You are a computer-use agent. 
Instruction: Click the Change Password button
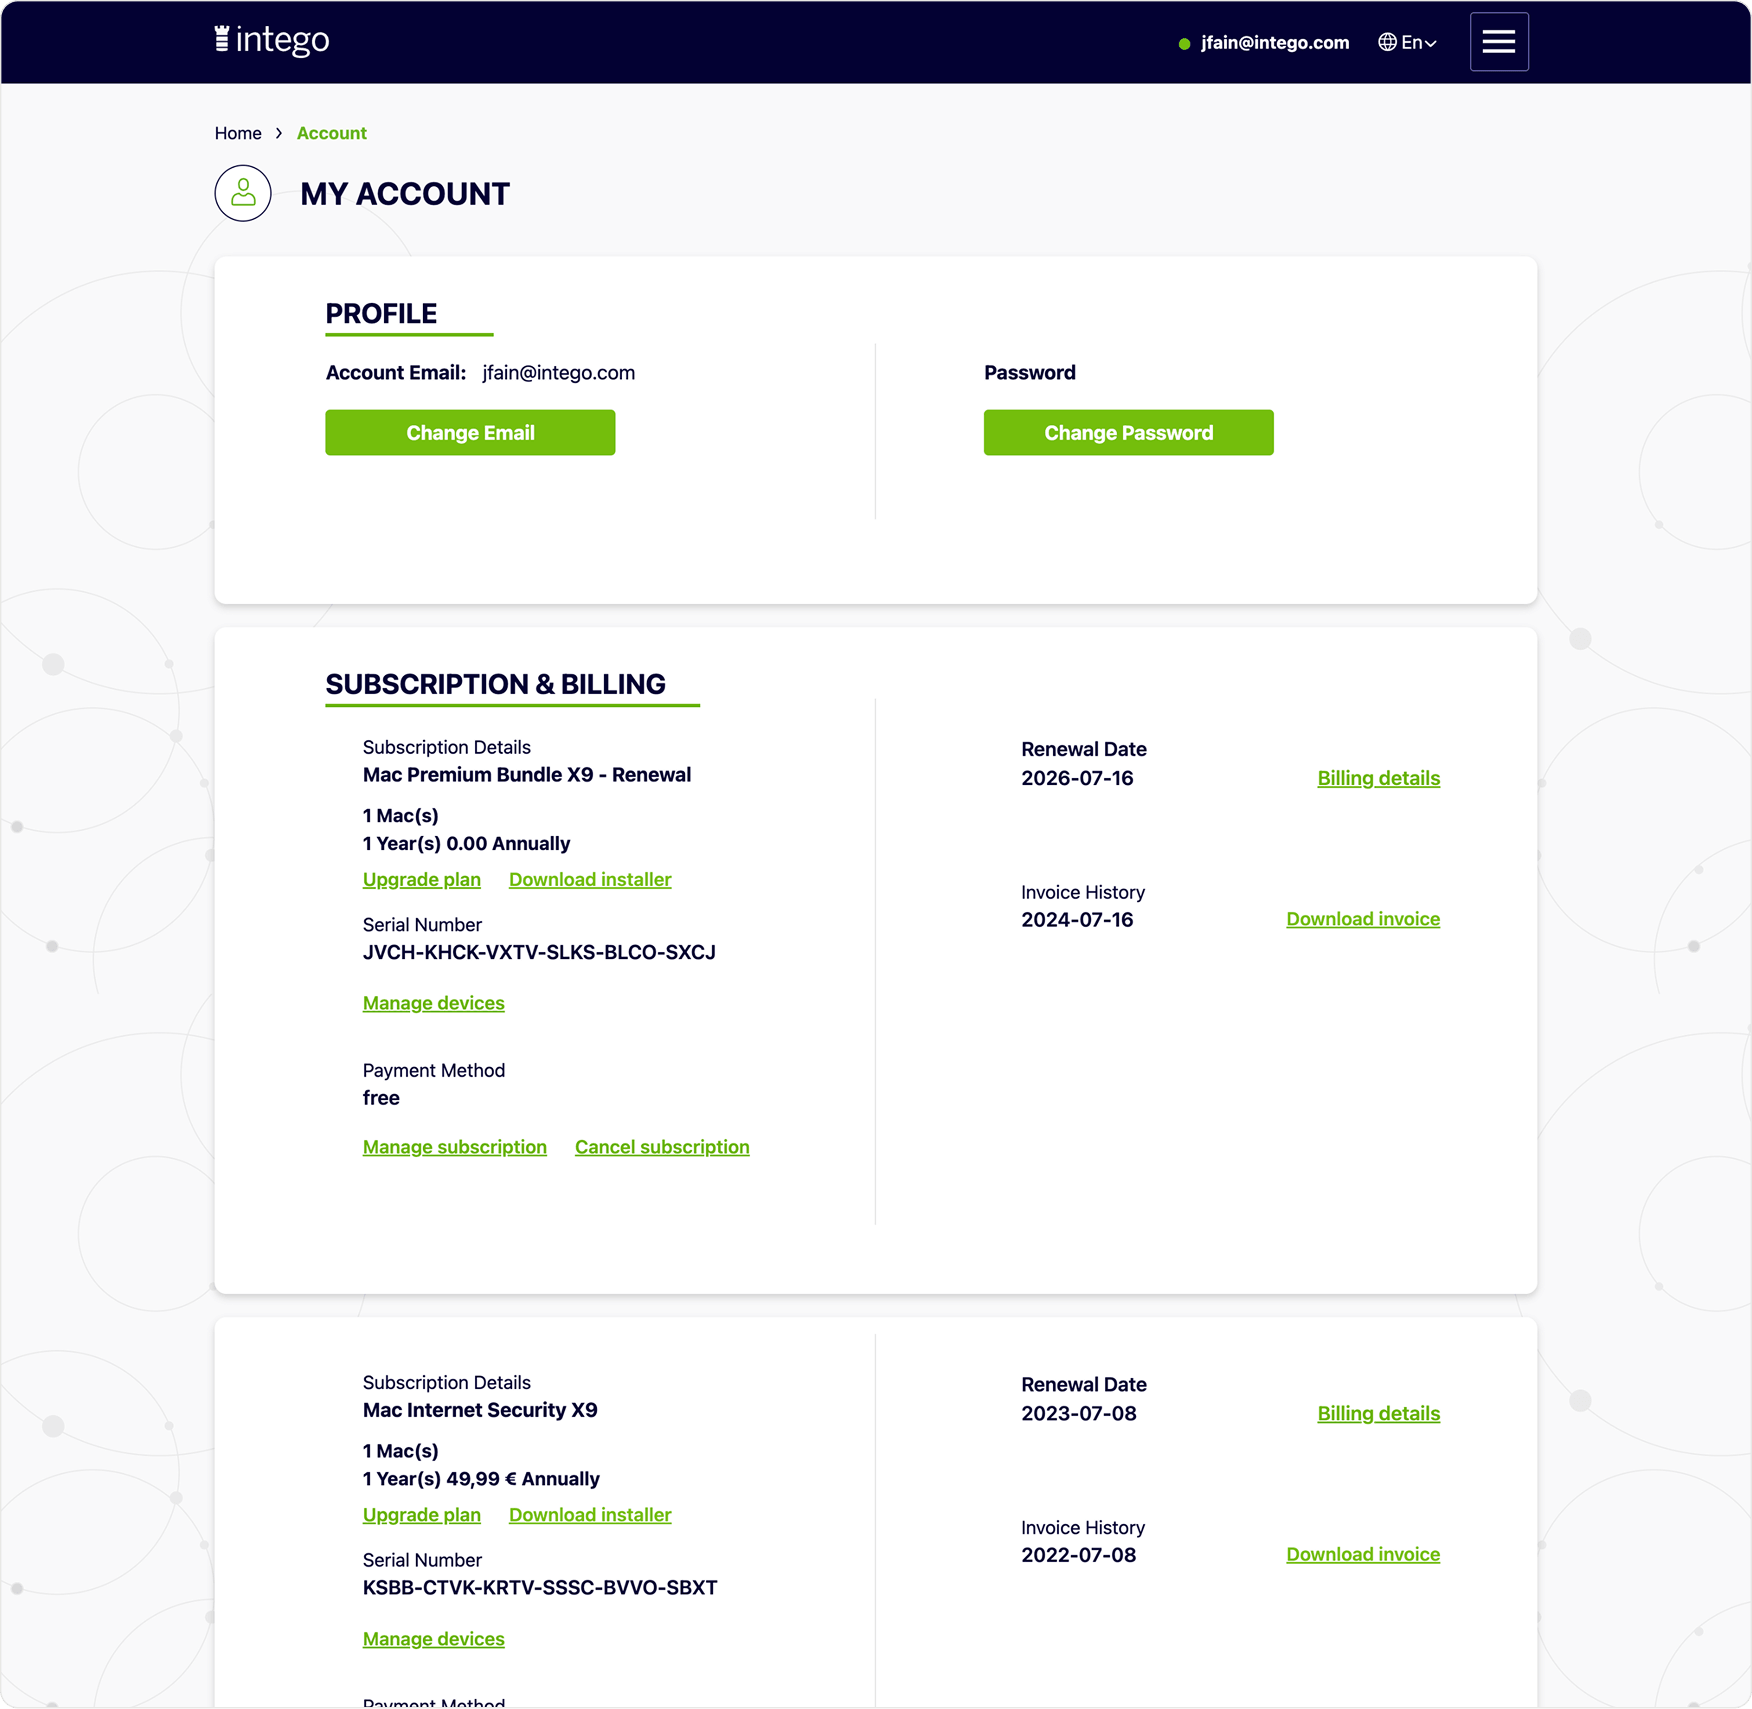(x=1128, y=433)
